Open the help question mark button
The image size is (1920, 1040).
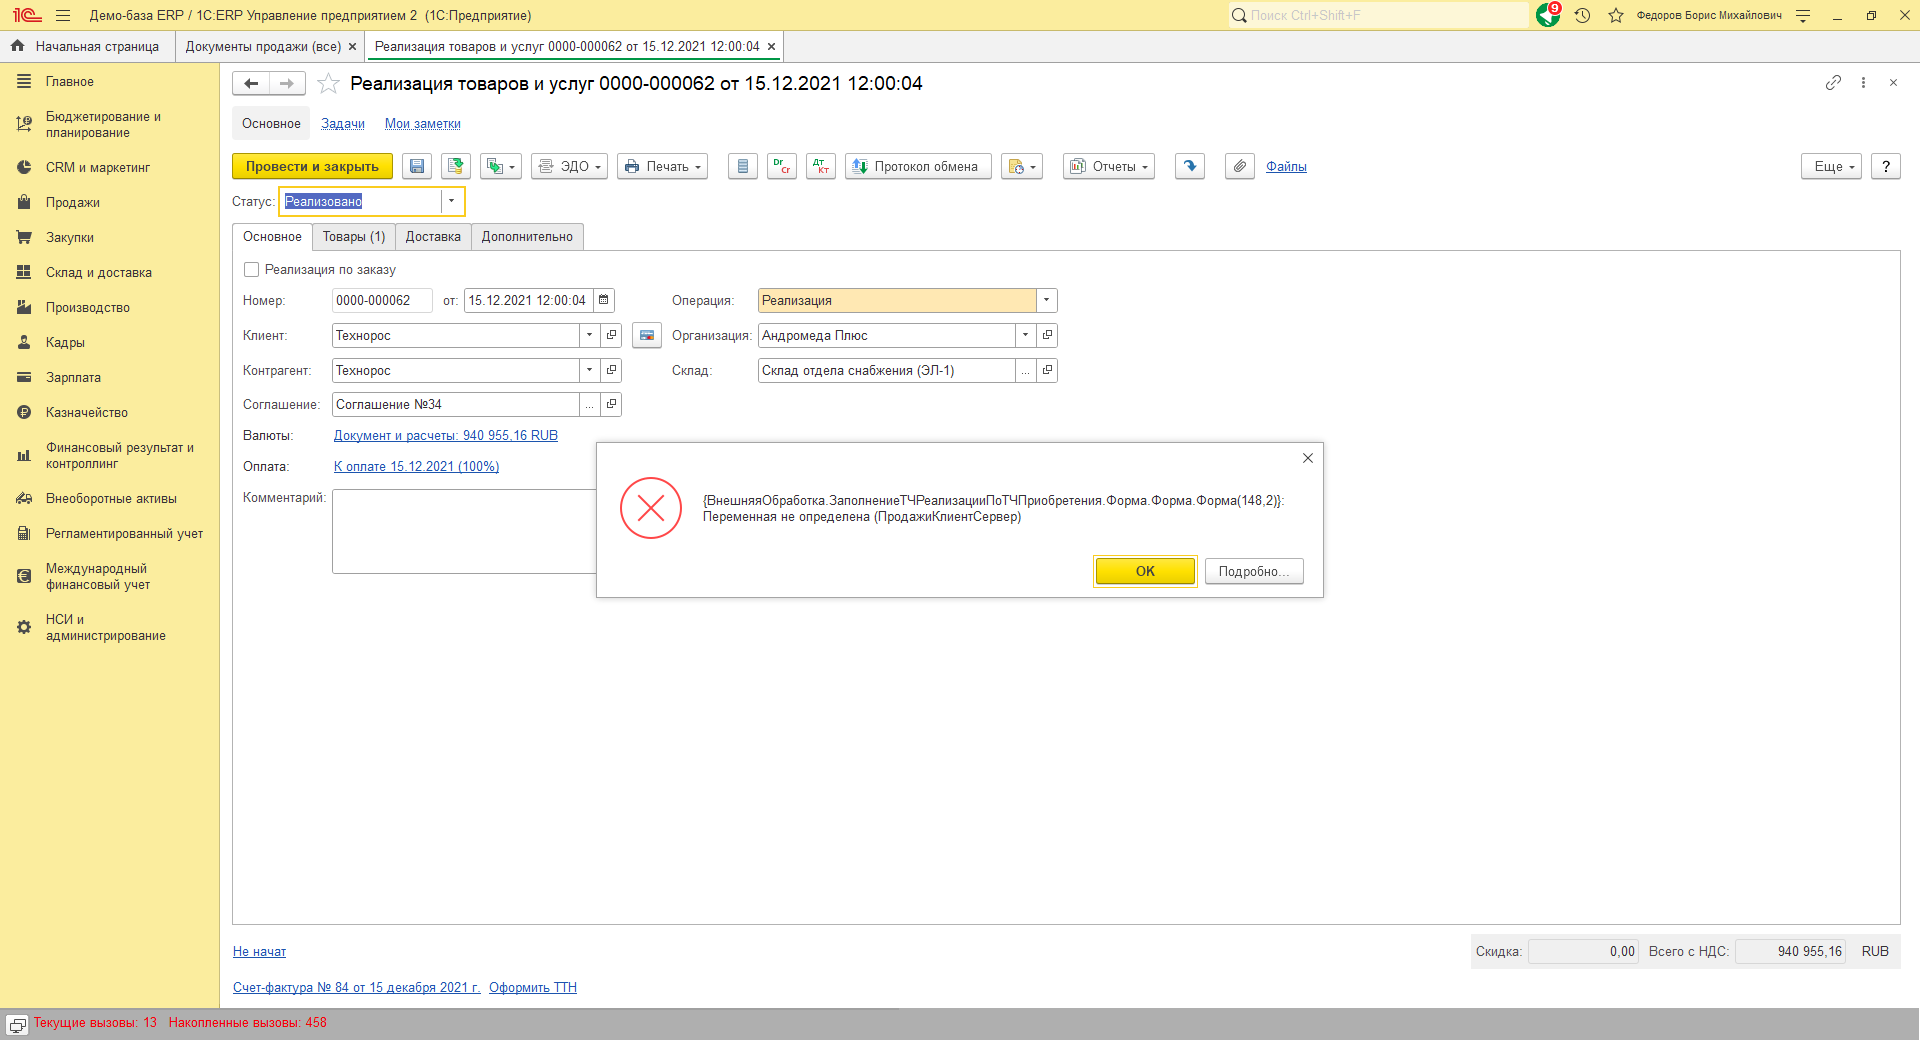click(x=1886, y=166)
